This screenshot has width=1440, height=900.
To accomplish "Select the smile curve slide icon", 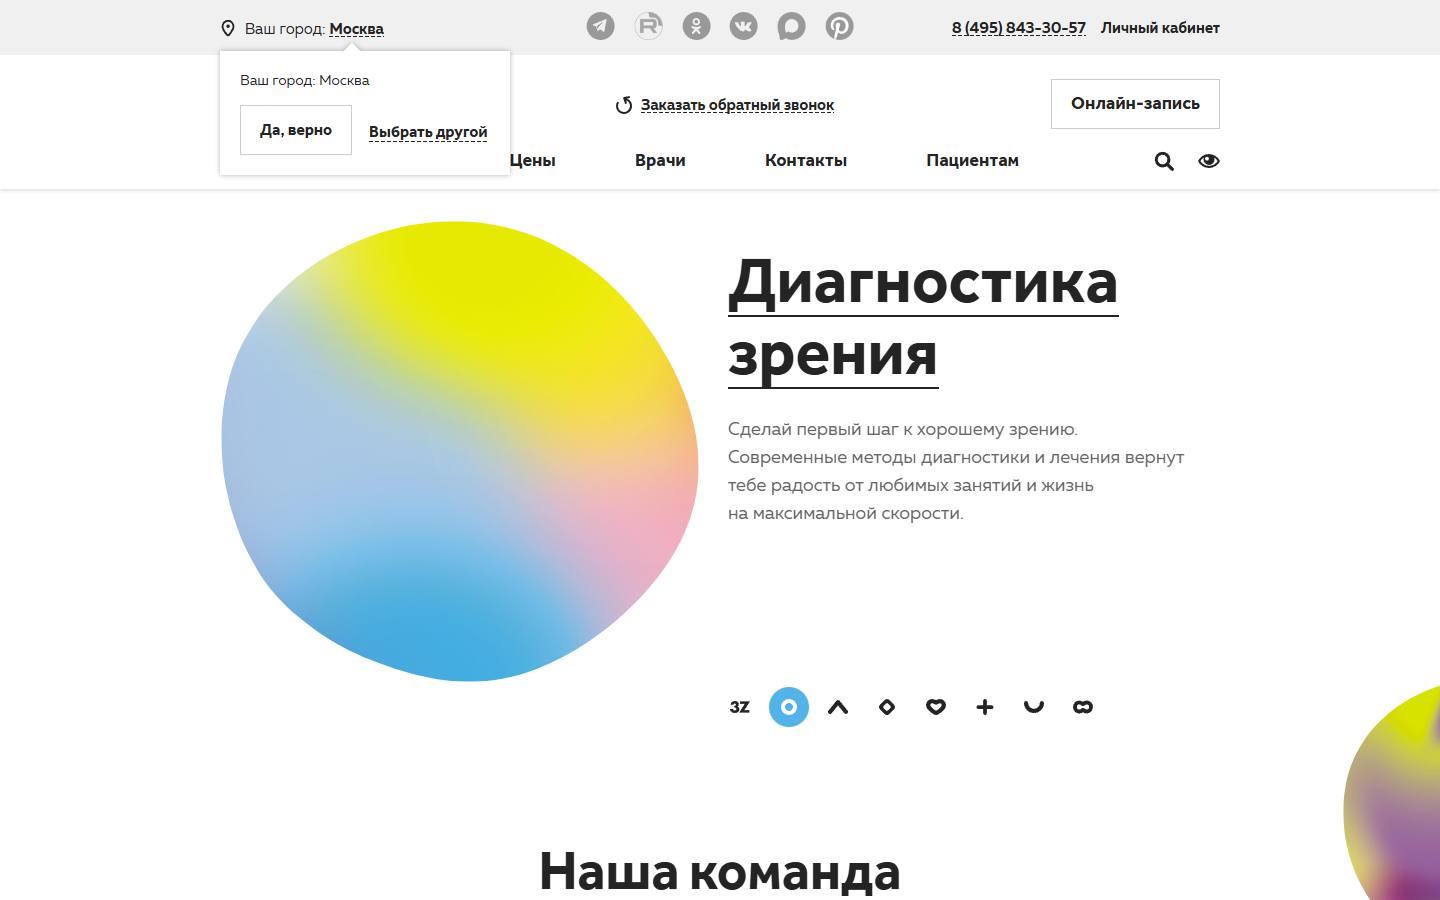I will (1034, 707).
